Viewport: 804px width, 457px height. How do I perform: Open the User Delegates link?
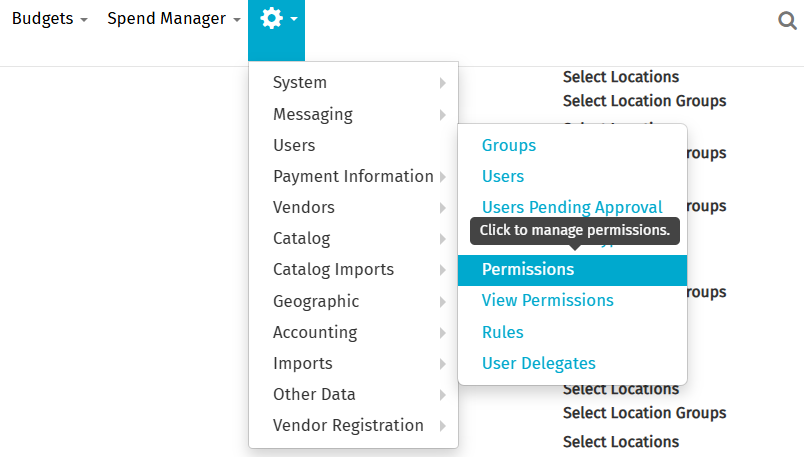(538, 363)
